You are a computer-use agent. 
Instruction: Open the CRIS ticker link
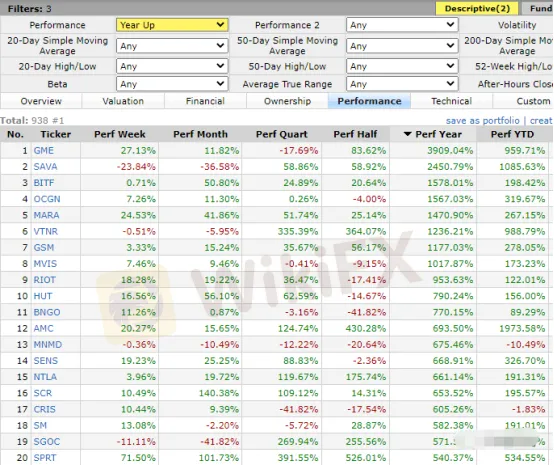pos(45,410)
